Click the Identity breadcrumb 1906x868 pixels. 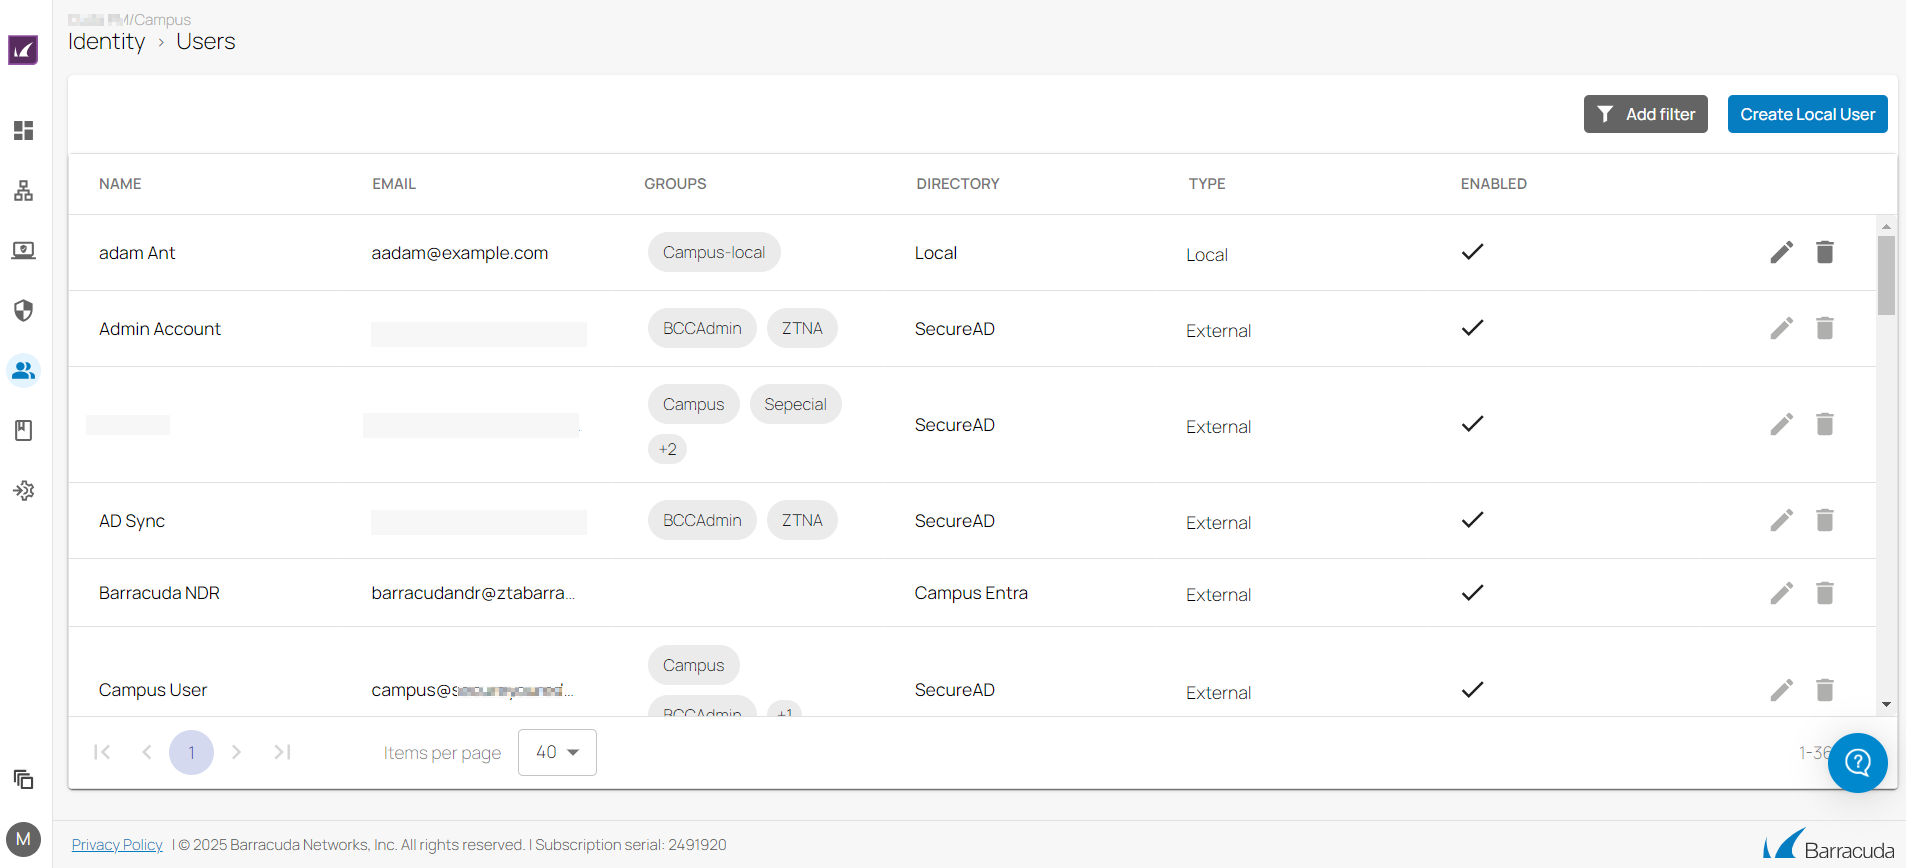[x=107, y=41]
